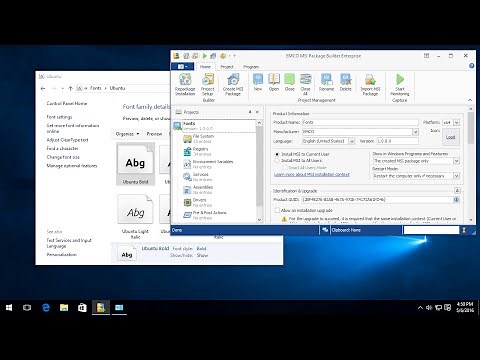The width and height of the screenshot is (480, 360).
Task: Click the Product GUID field
Action: pyautogui.click(x=377, y=200)
